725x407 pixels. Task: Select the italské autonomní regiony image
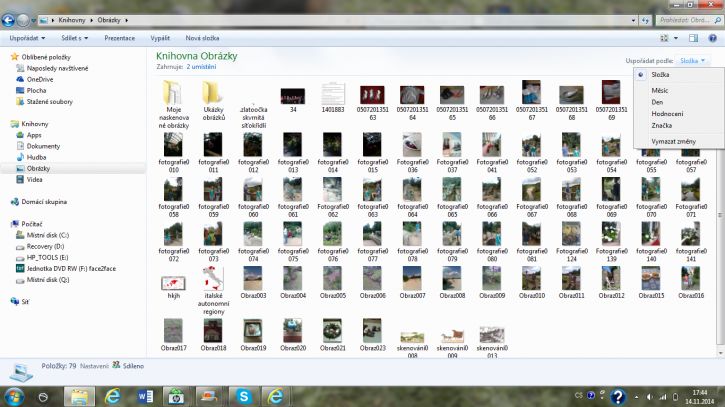coord(213,291)
